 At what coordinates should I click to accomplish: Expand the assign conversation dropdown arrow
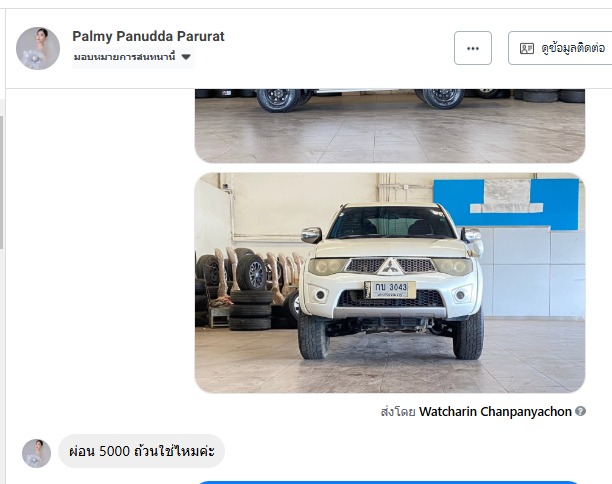click(186, 57)
